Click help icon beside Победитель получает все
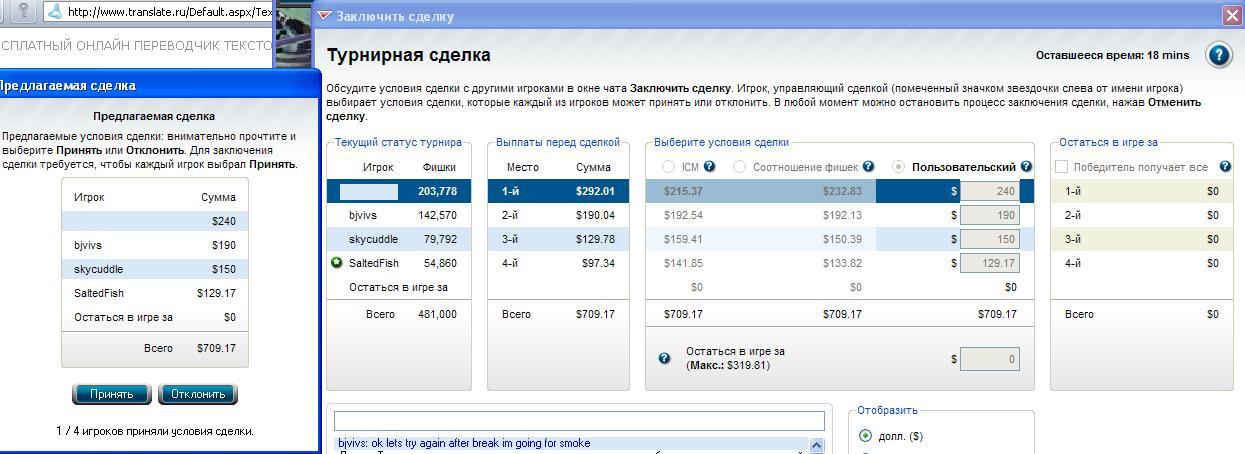 [1225, 167]
